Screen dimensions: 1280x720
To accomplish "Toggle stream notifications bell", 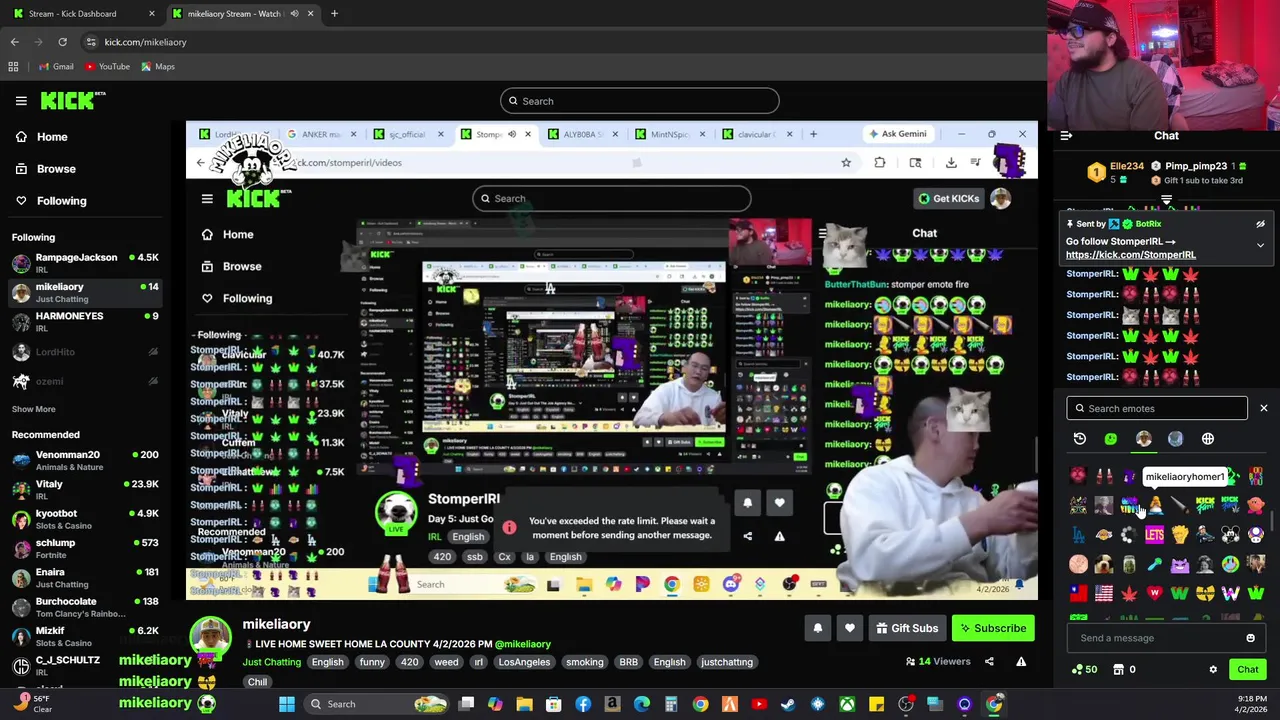I will tap(817, 628).
